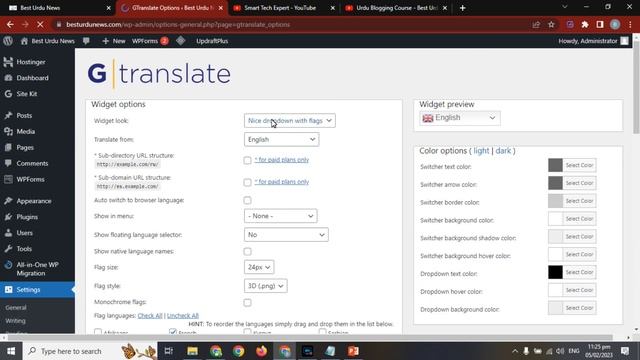
Task: Select Switcher border color swatch
Action: 555,201
